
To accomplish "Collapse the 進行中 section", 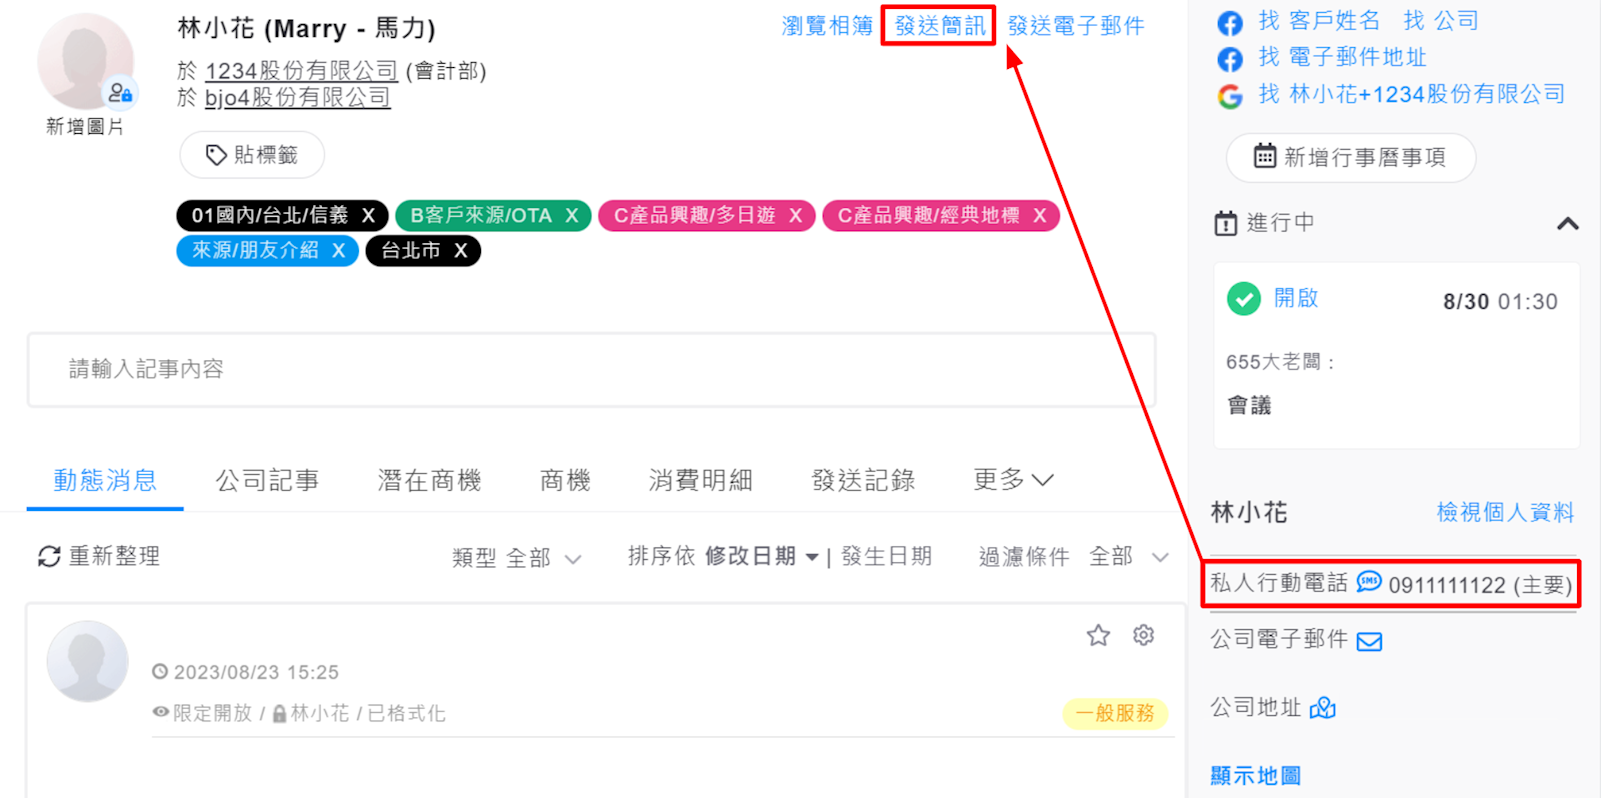I will click(x=1567, y=223).
